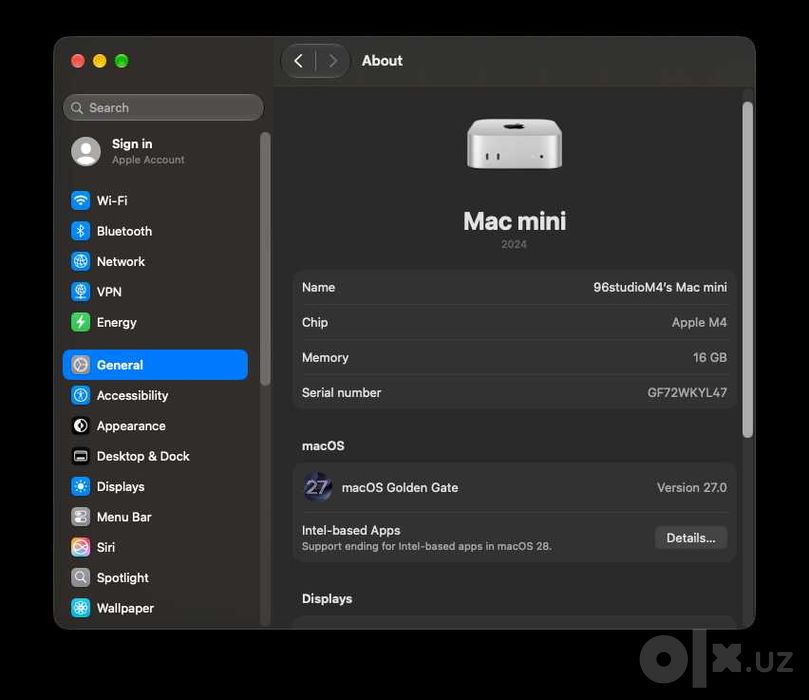Click the green zoom window button
This screenshot has width=809, height=700.
point(122,61)
